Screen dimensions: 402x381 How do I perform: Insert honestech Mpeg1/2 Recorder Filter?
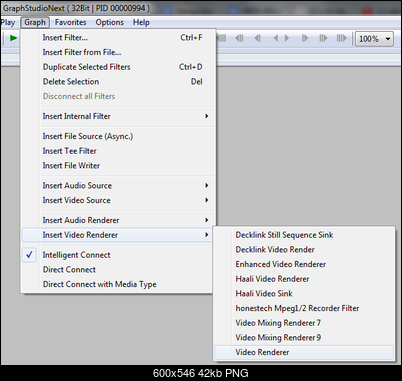304,308
